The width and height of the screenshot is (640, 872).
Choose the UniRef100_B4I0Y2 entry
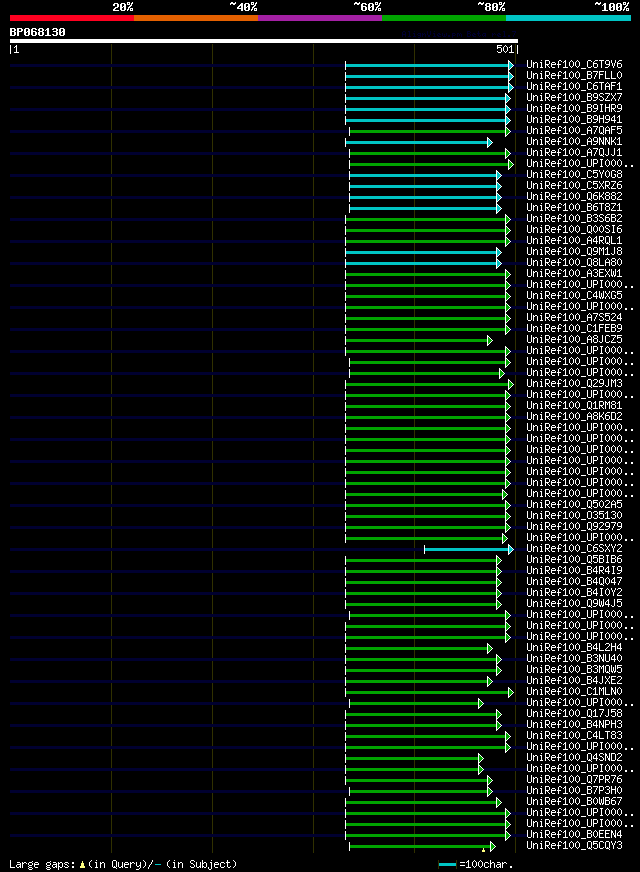(x=574, y=593)
